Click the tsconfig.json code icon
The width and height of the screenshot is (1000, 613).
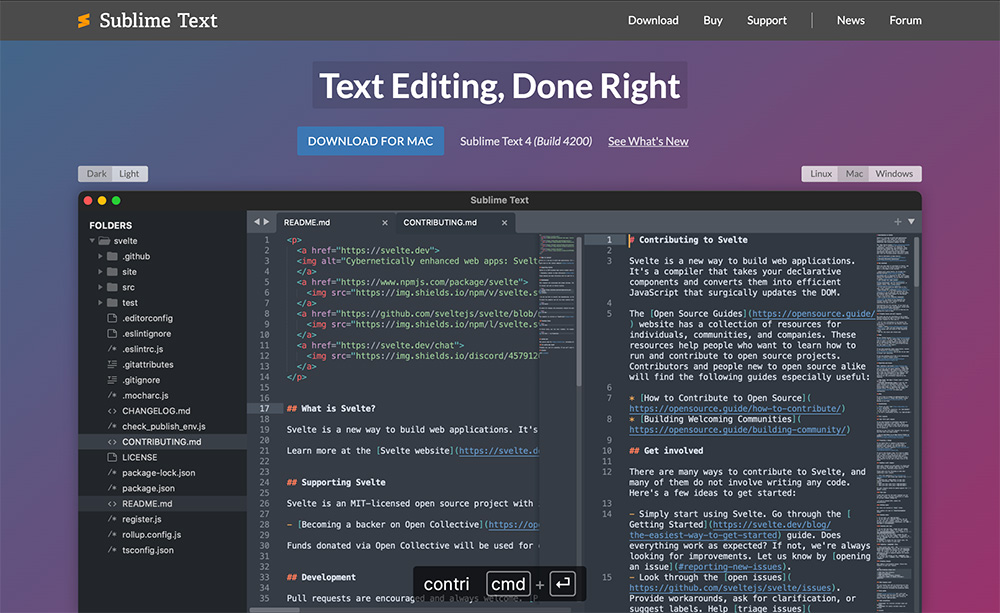(112, 550)
